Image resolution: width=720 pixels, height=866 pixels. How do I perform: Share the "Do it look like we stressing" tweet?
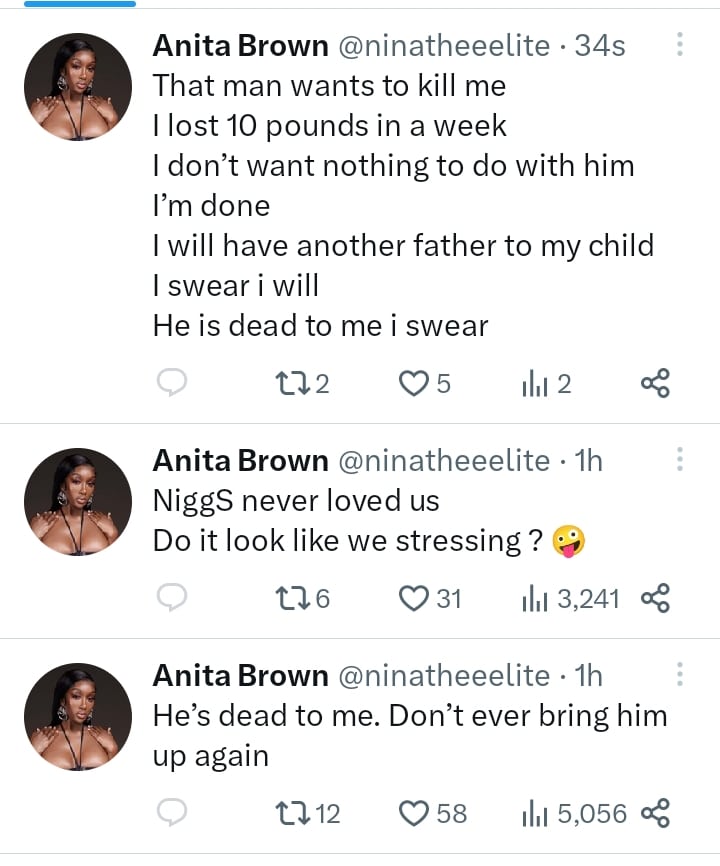[x=654, y=598]
